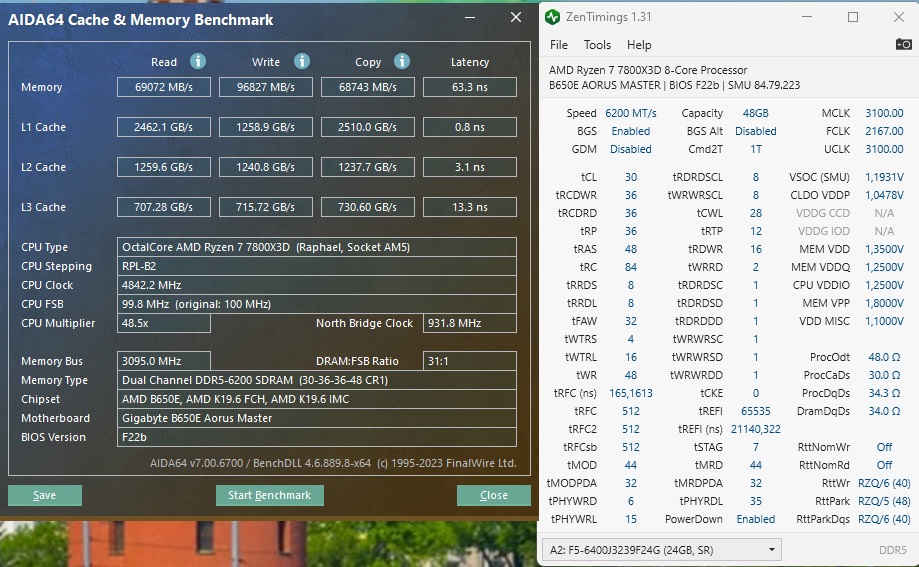Click North Bridge Clock value 931.8 MHz

click(x=469, y=322)
